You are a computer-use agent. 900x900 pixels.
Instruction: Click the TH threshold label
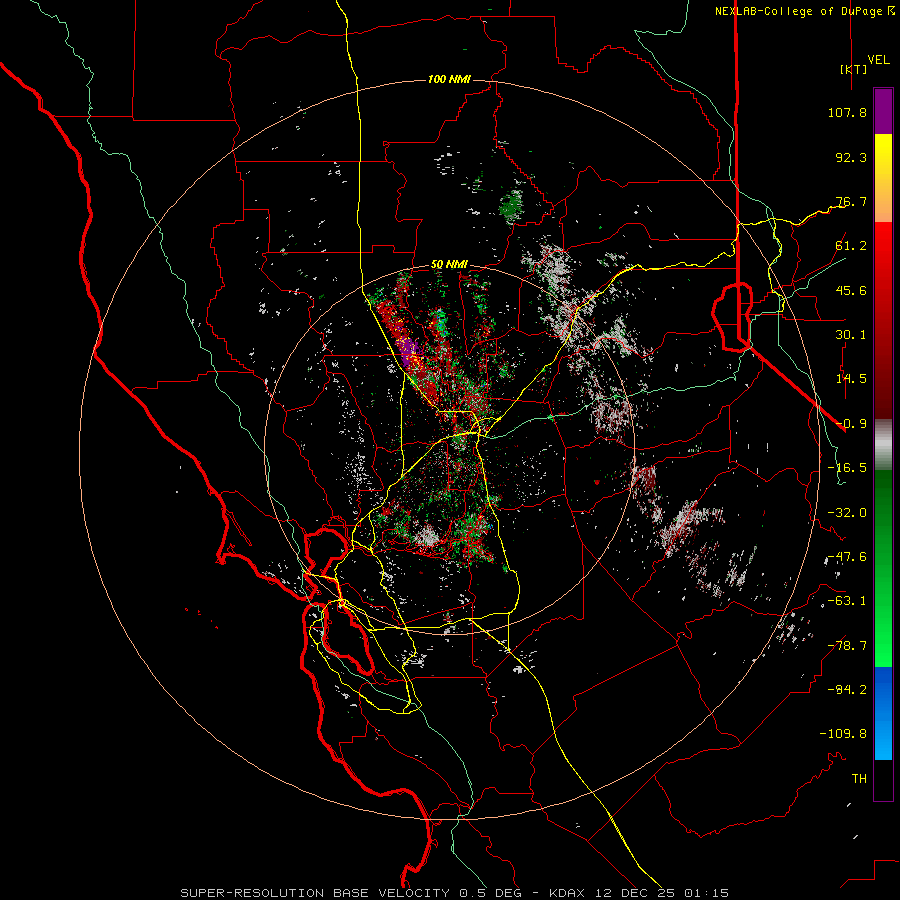859,779
